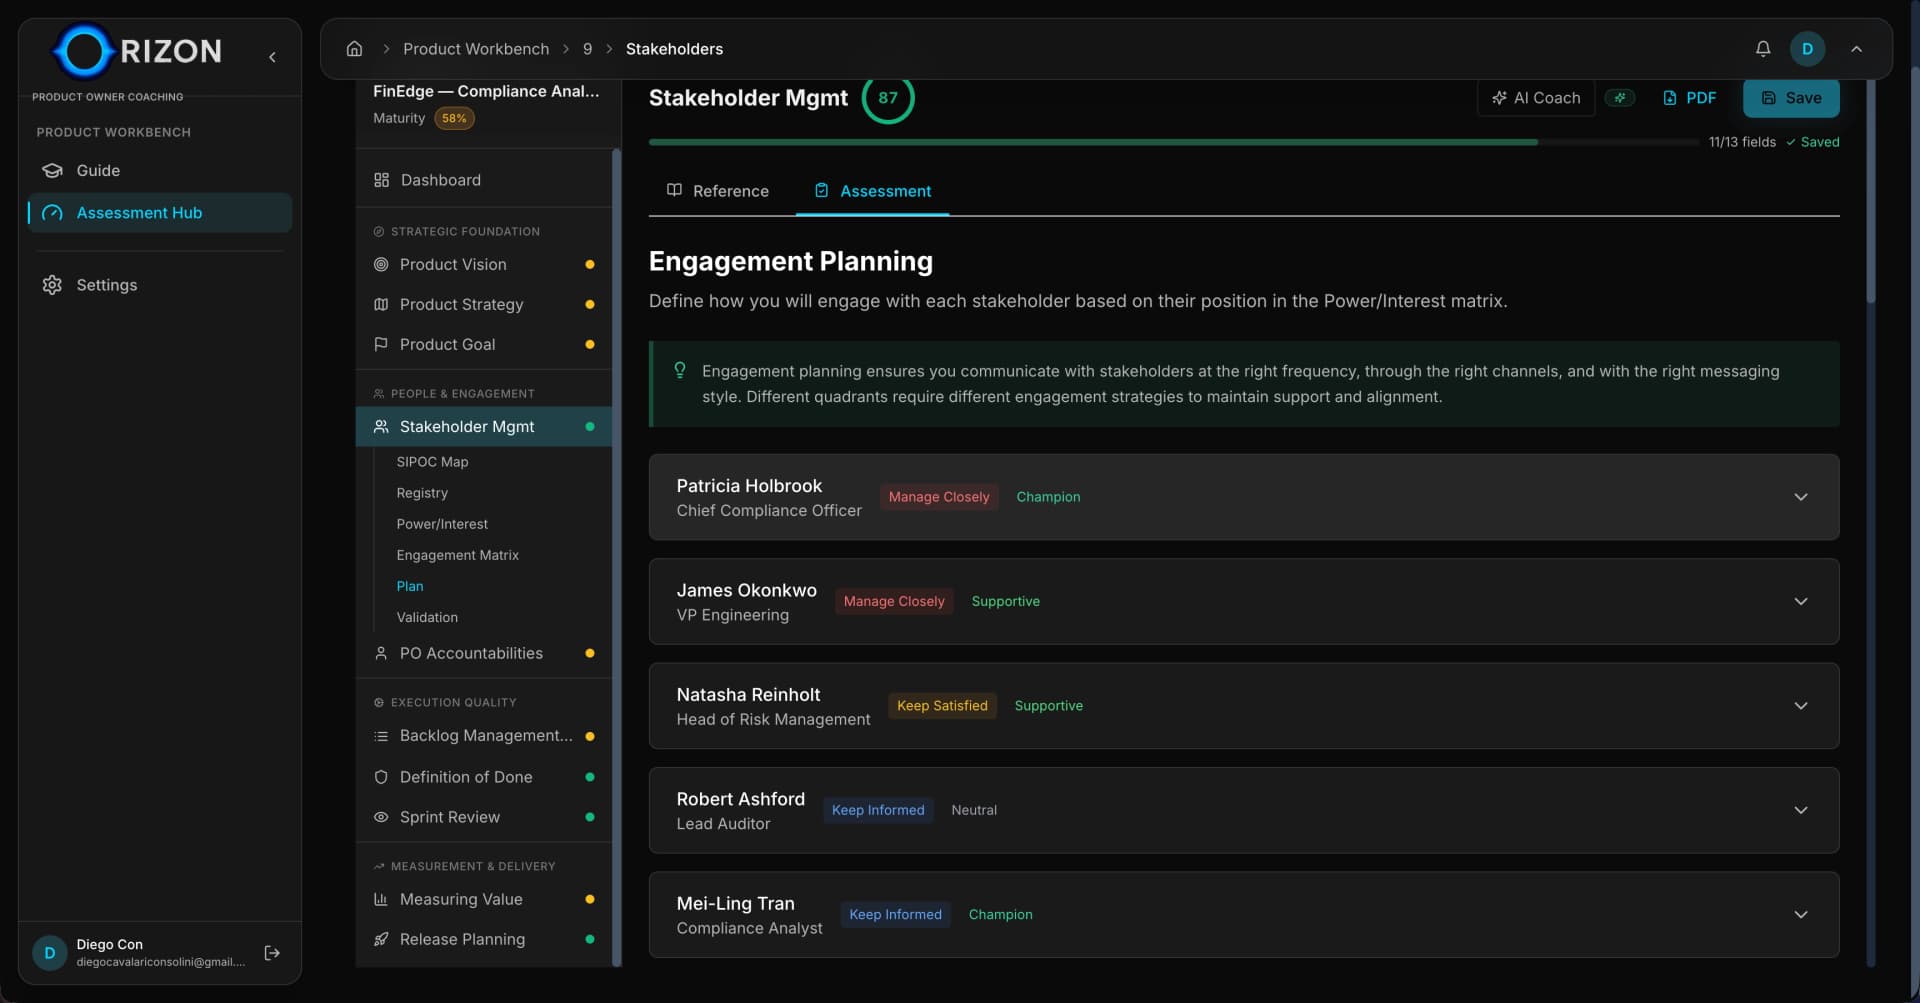Image resolution: width=1920 pixels, height=1003 pixels.
Task: Open the AI Coach
Action: tap(1535, 98)
